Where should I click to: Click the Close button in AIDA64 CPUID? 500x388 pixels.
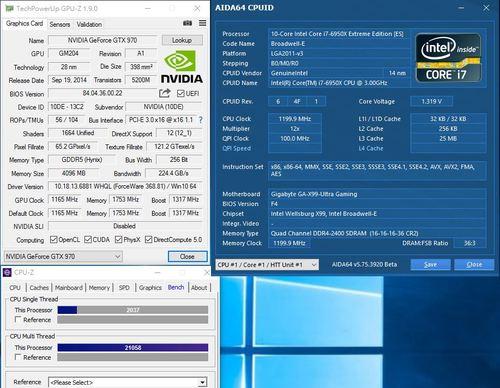(474, 265)
